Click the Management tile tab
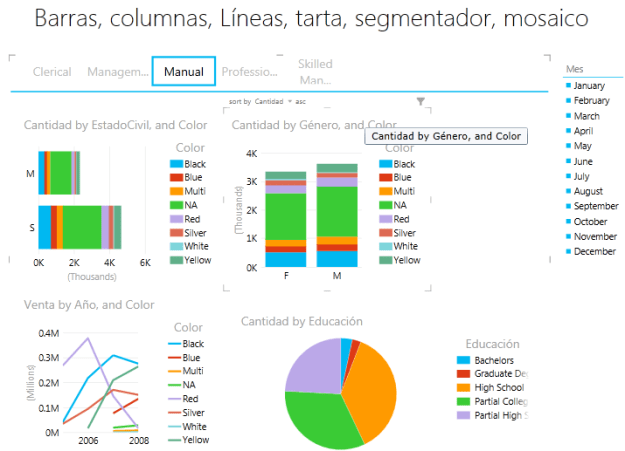 (116, 72)
